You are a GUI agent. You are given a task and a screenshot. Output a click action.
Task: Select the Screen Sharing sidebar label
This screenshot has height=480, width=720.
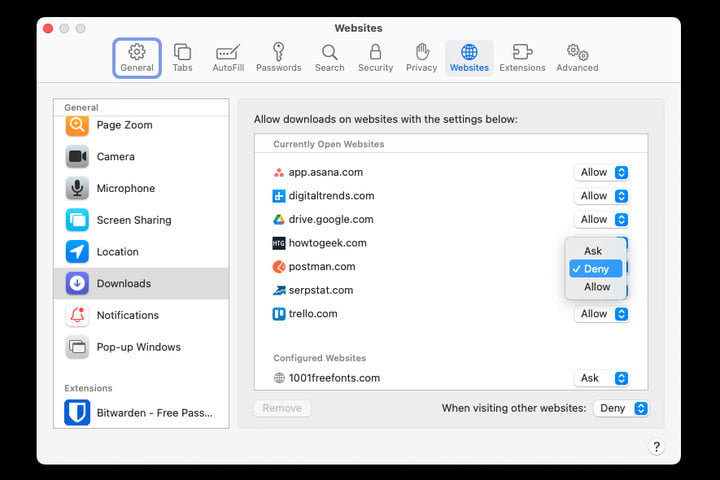click(134, 220)
